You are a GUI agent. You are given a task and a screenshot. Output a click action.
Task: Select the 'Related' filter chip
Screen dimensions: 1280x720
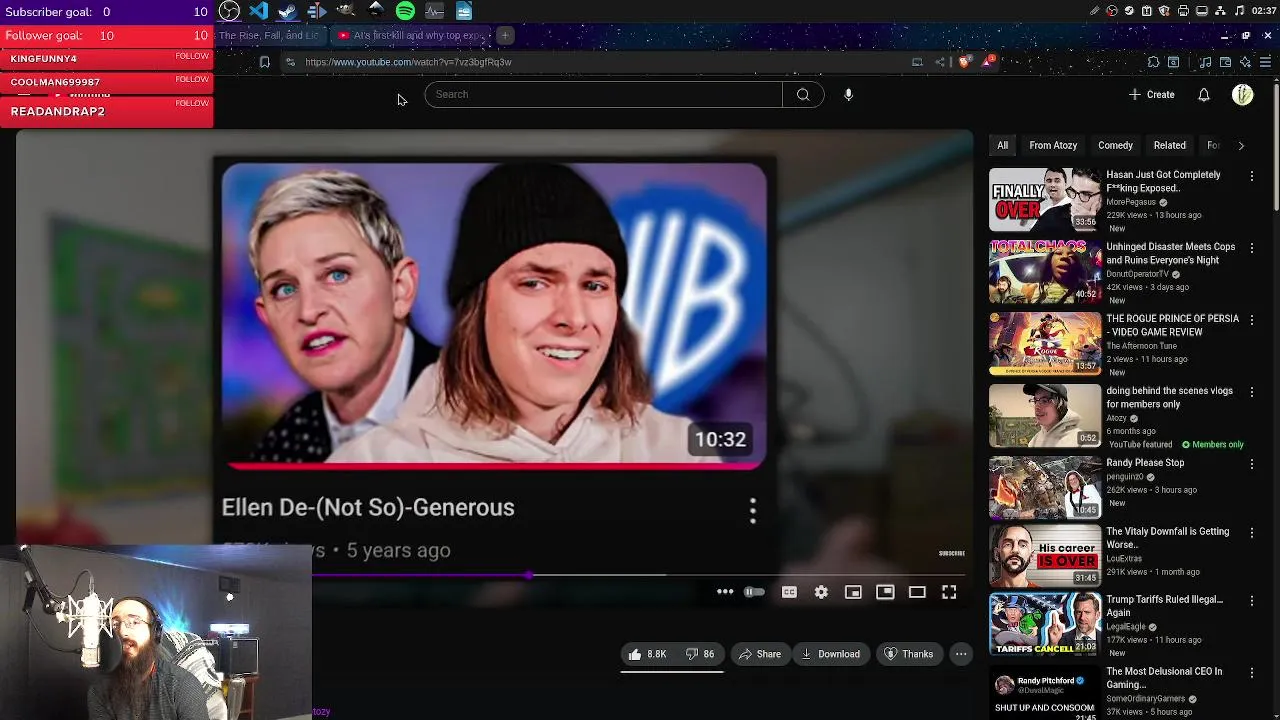pyautogui.click(x=1169, y=146)
